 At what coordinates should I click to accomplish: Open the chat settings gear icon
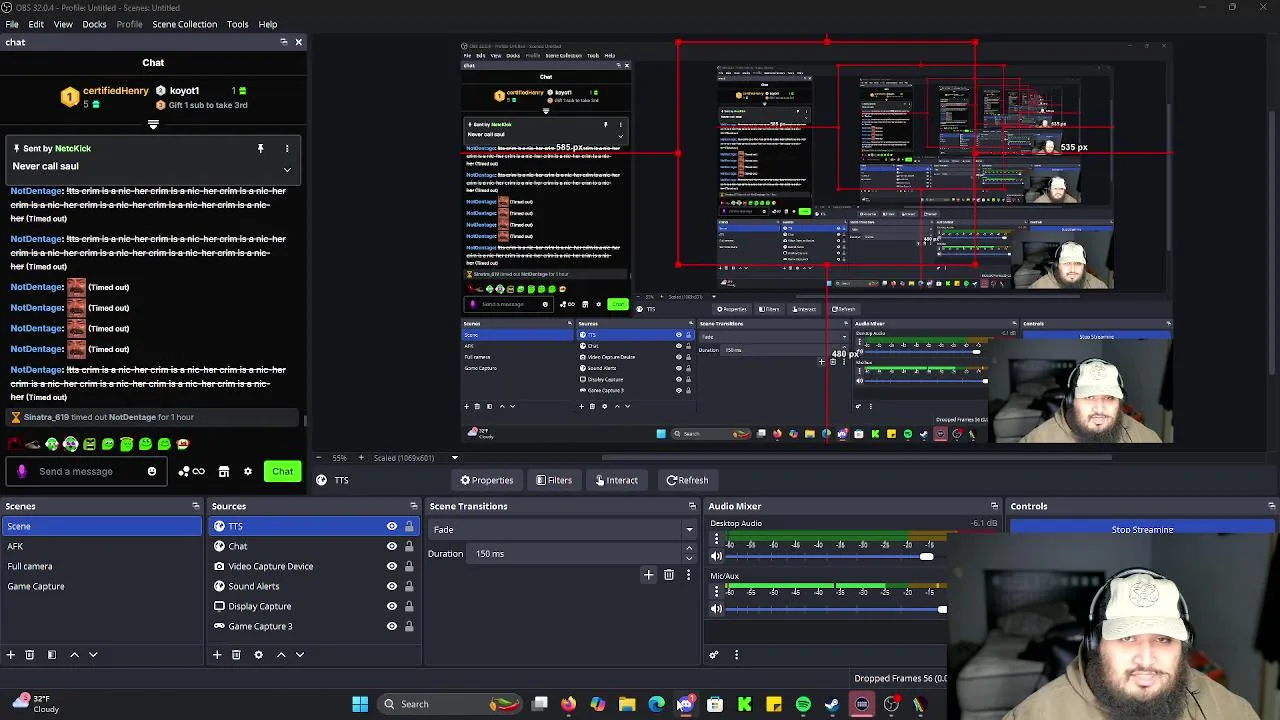pyautogui.click(x=248, y=471)
